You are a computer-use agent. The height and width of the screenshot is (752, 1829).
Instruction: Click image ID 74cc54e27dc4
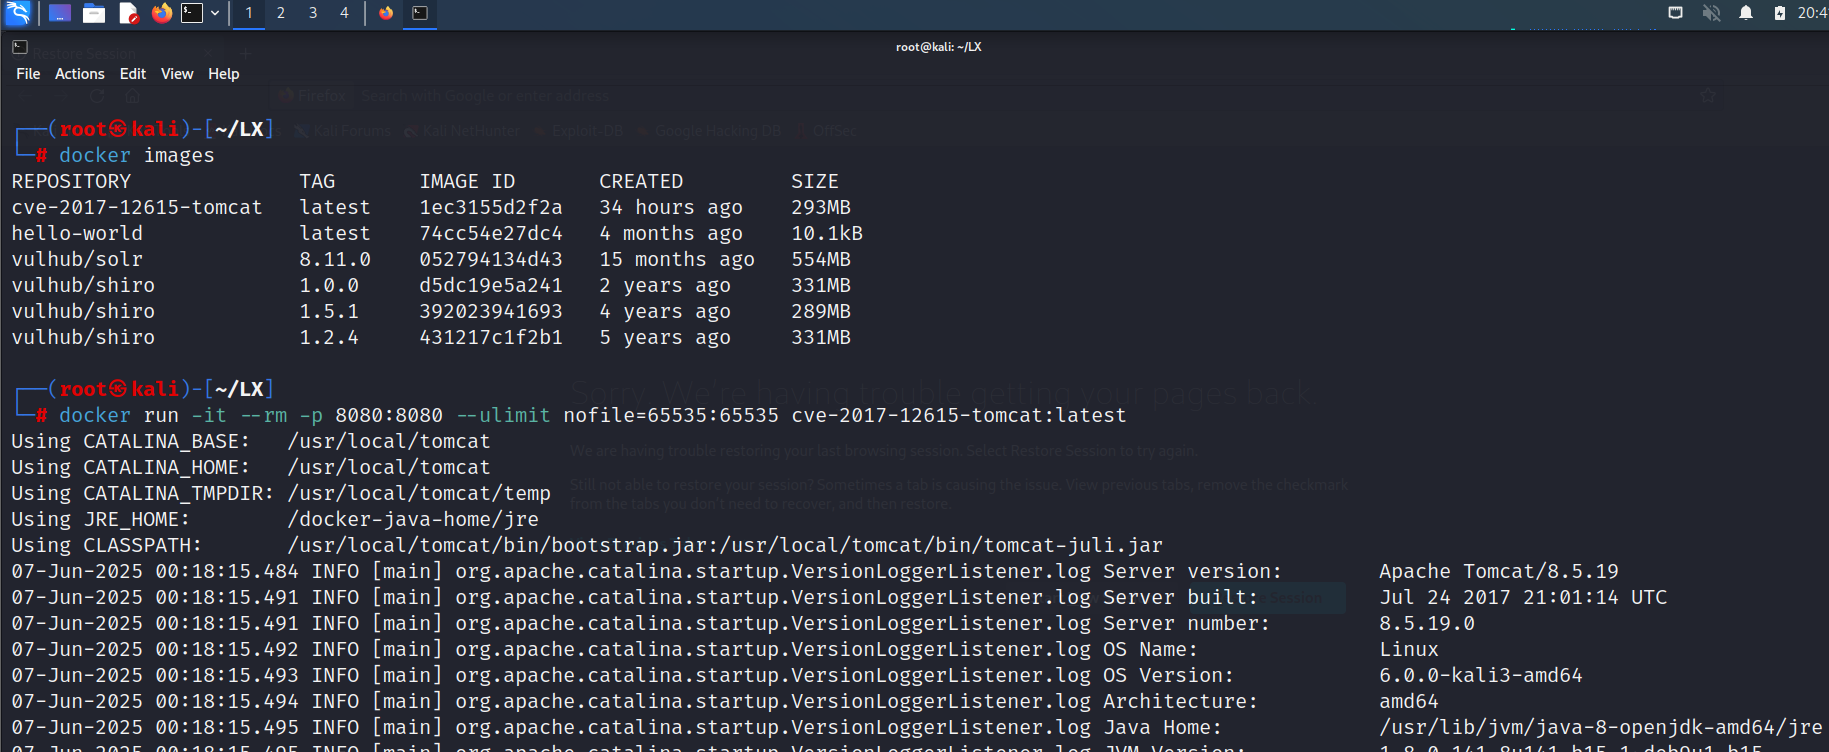(x=491, y=233)
